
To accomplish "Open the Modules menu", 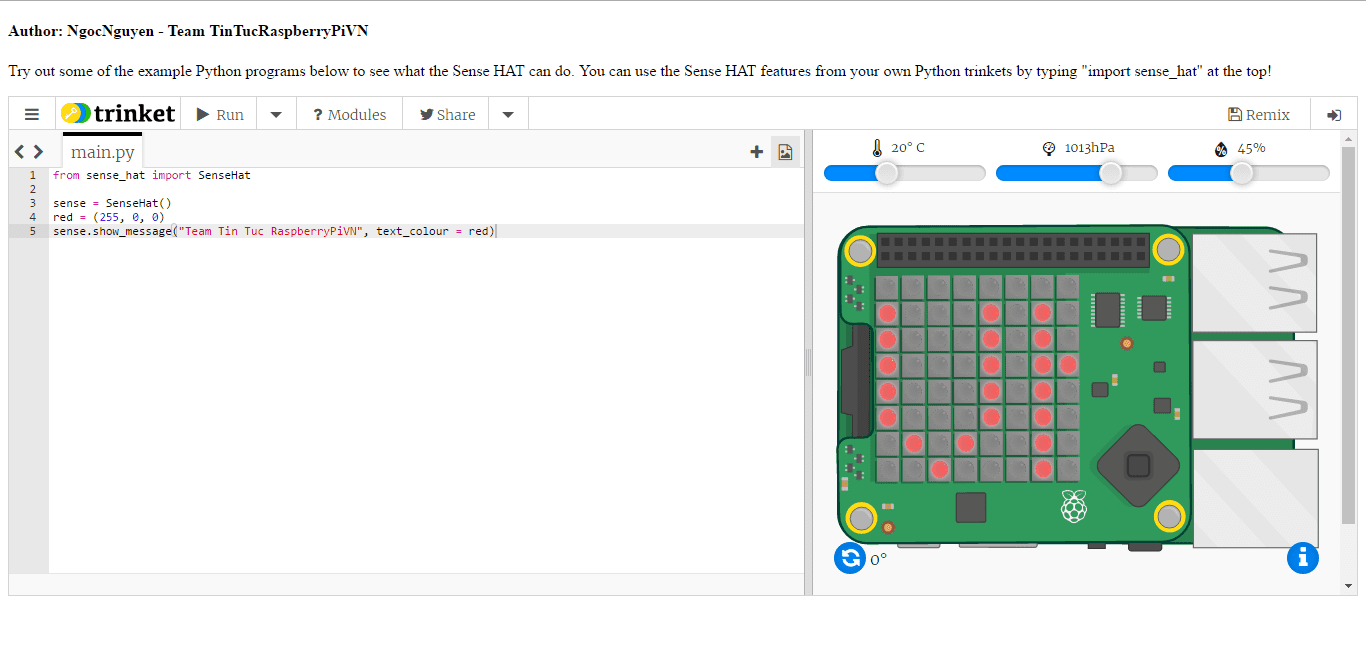I will pyautogui.click(x=349, y=115).
